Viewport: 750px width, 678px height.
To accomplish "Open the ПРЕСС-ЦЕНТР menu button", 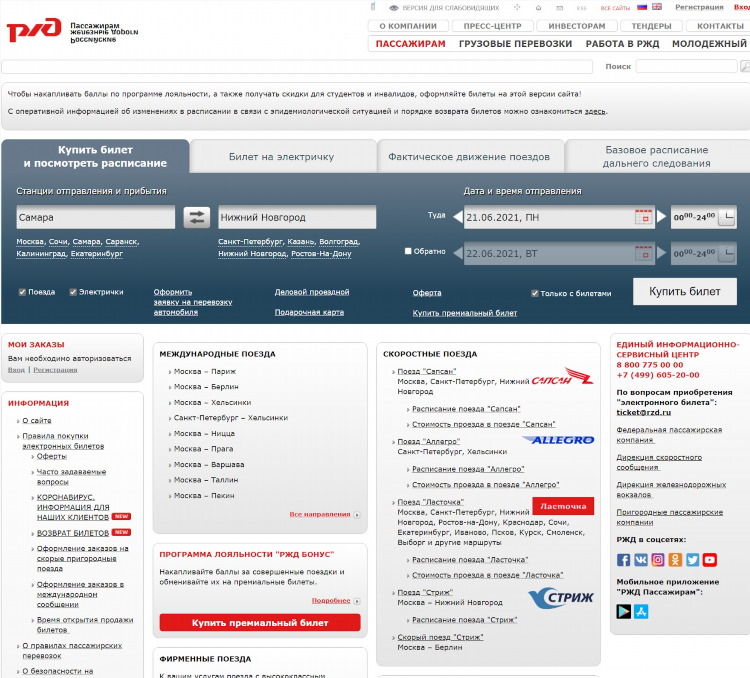I will [493, 26].
